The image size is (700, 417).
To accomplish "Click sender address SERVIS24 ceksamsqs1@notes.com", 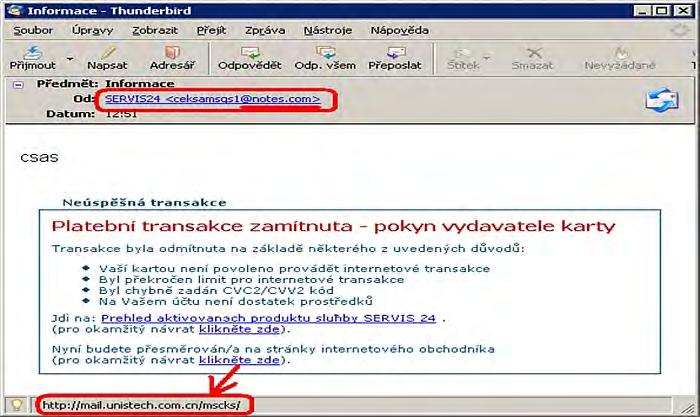I will [x=212, y=99].
